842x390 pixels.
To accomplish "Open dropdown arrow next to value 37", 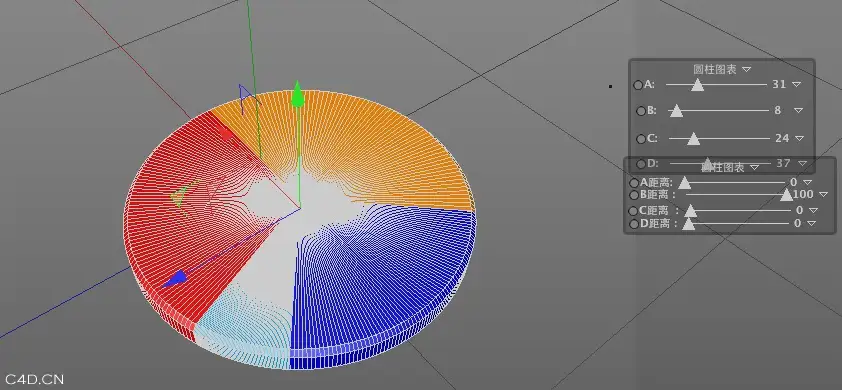I will tap(802, 163).
